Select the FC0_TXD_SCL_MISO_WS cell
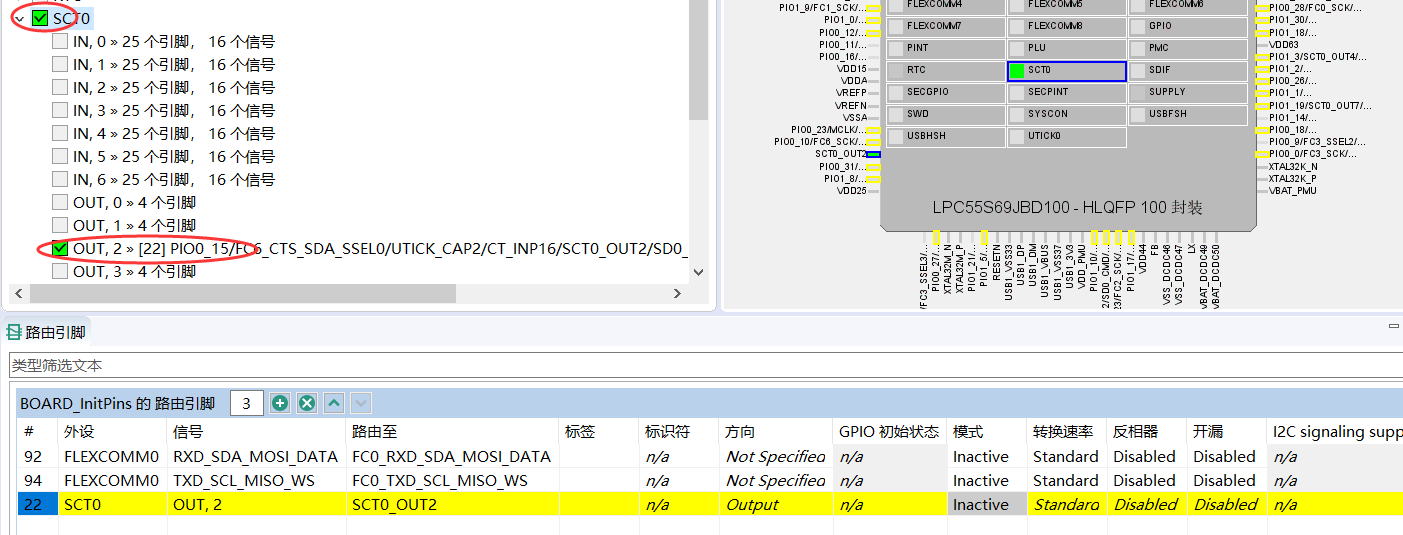 coord(453,481)
